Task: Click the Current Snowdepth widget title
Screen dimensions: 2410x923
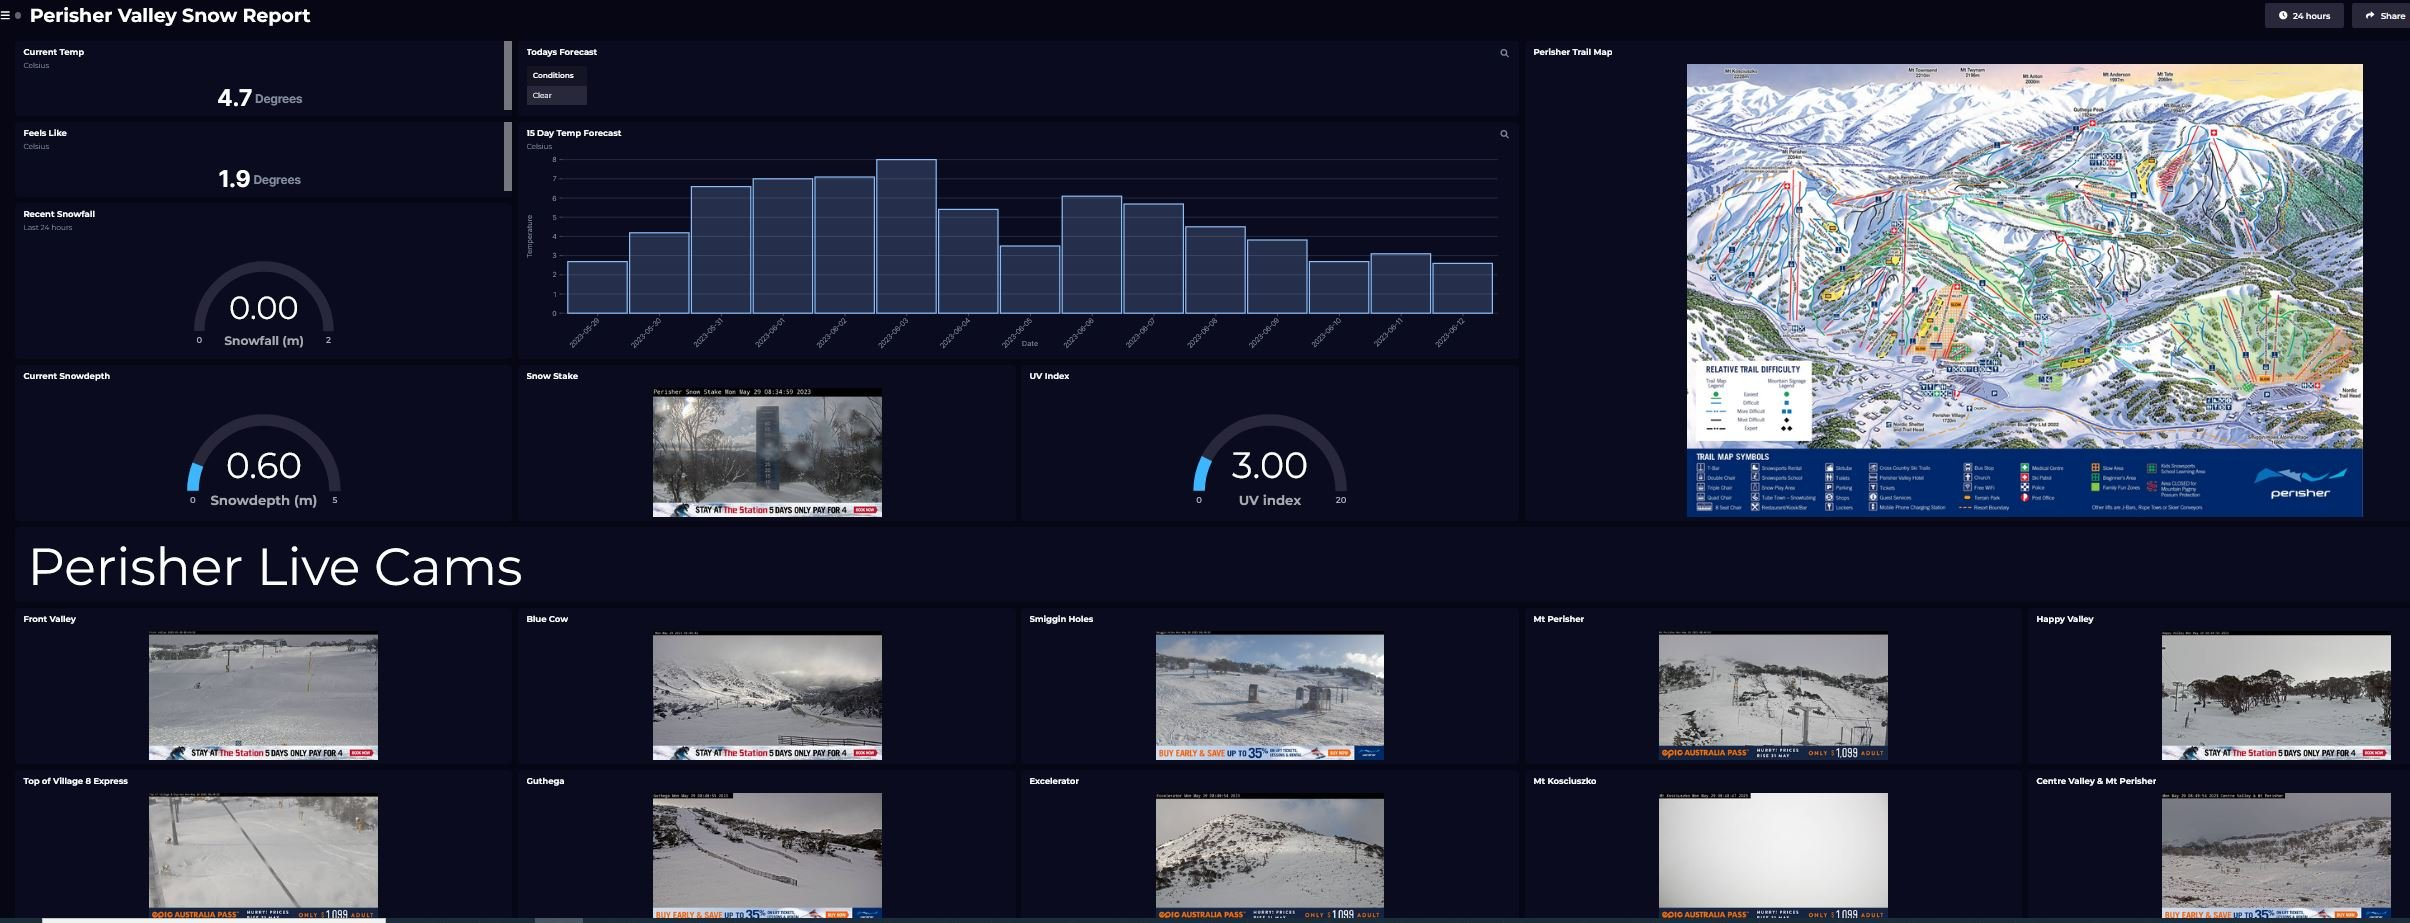Action: [x=66, y=376]
